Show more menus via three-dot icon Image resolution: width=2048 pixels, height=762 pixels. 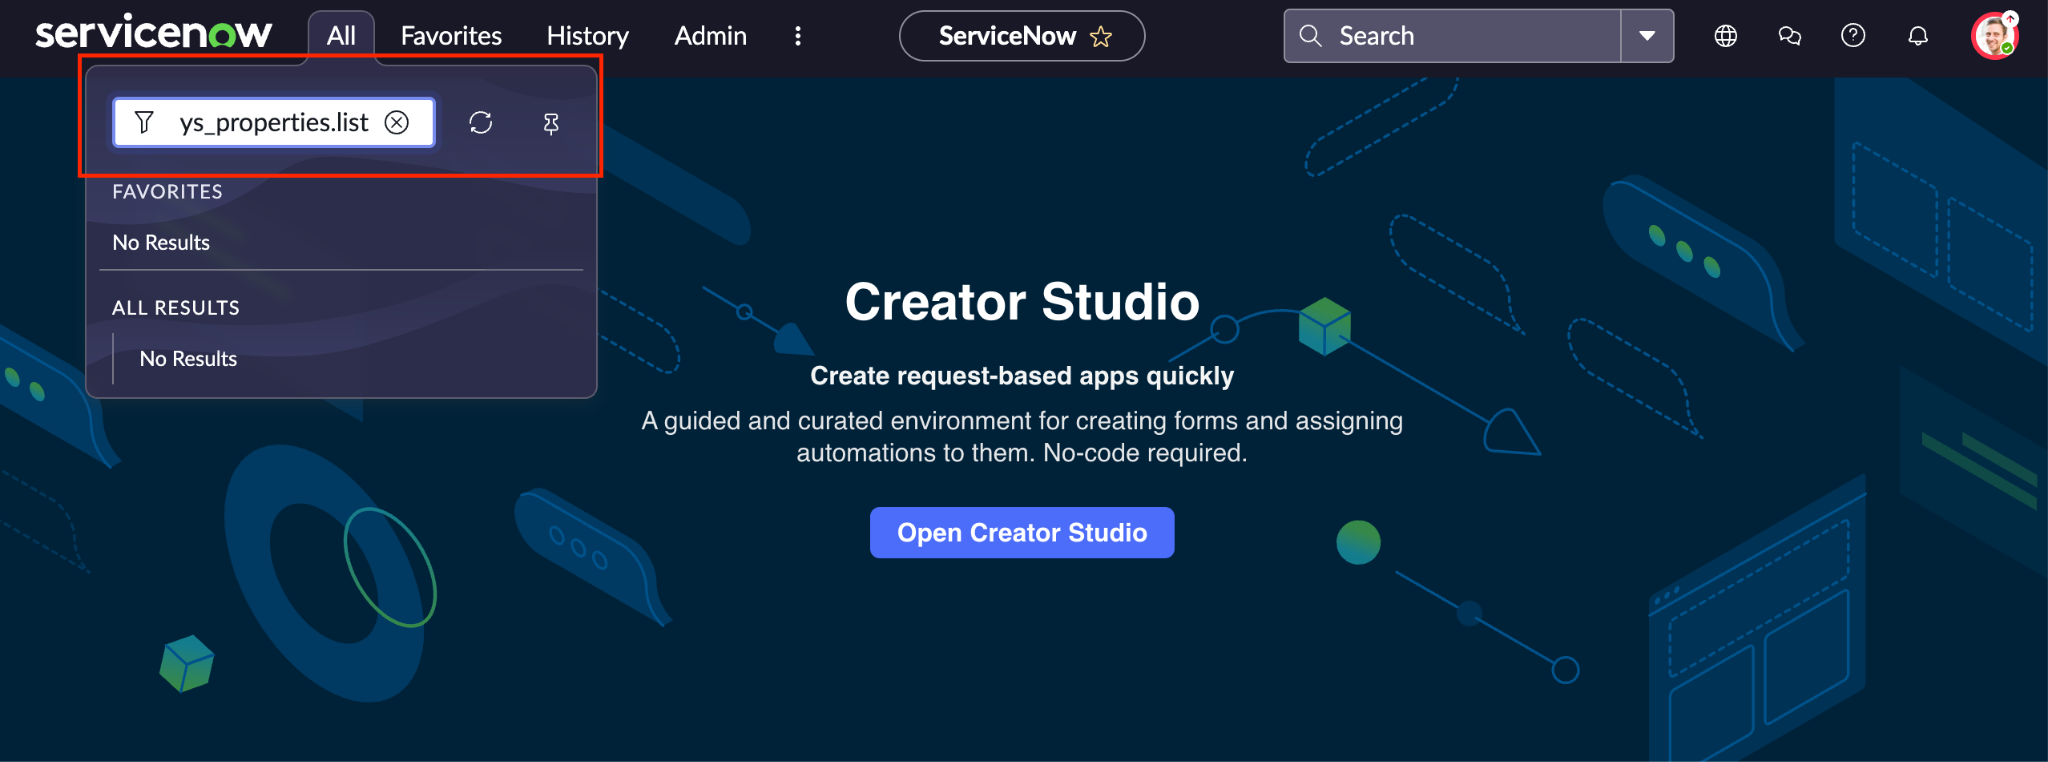[x=797, y=36]
